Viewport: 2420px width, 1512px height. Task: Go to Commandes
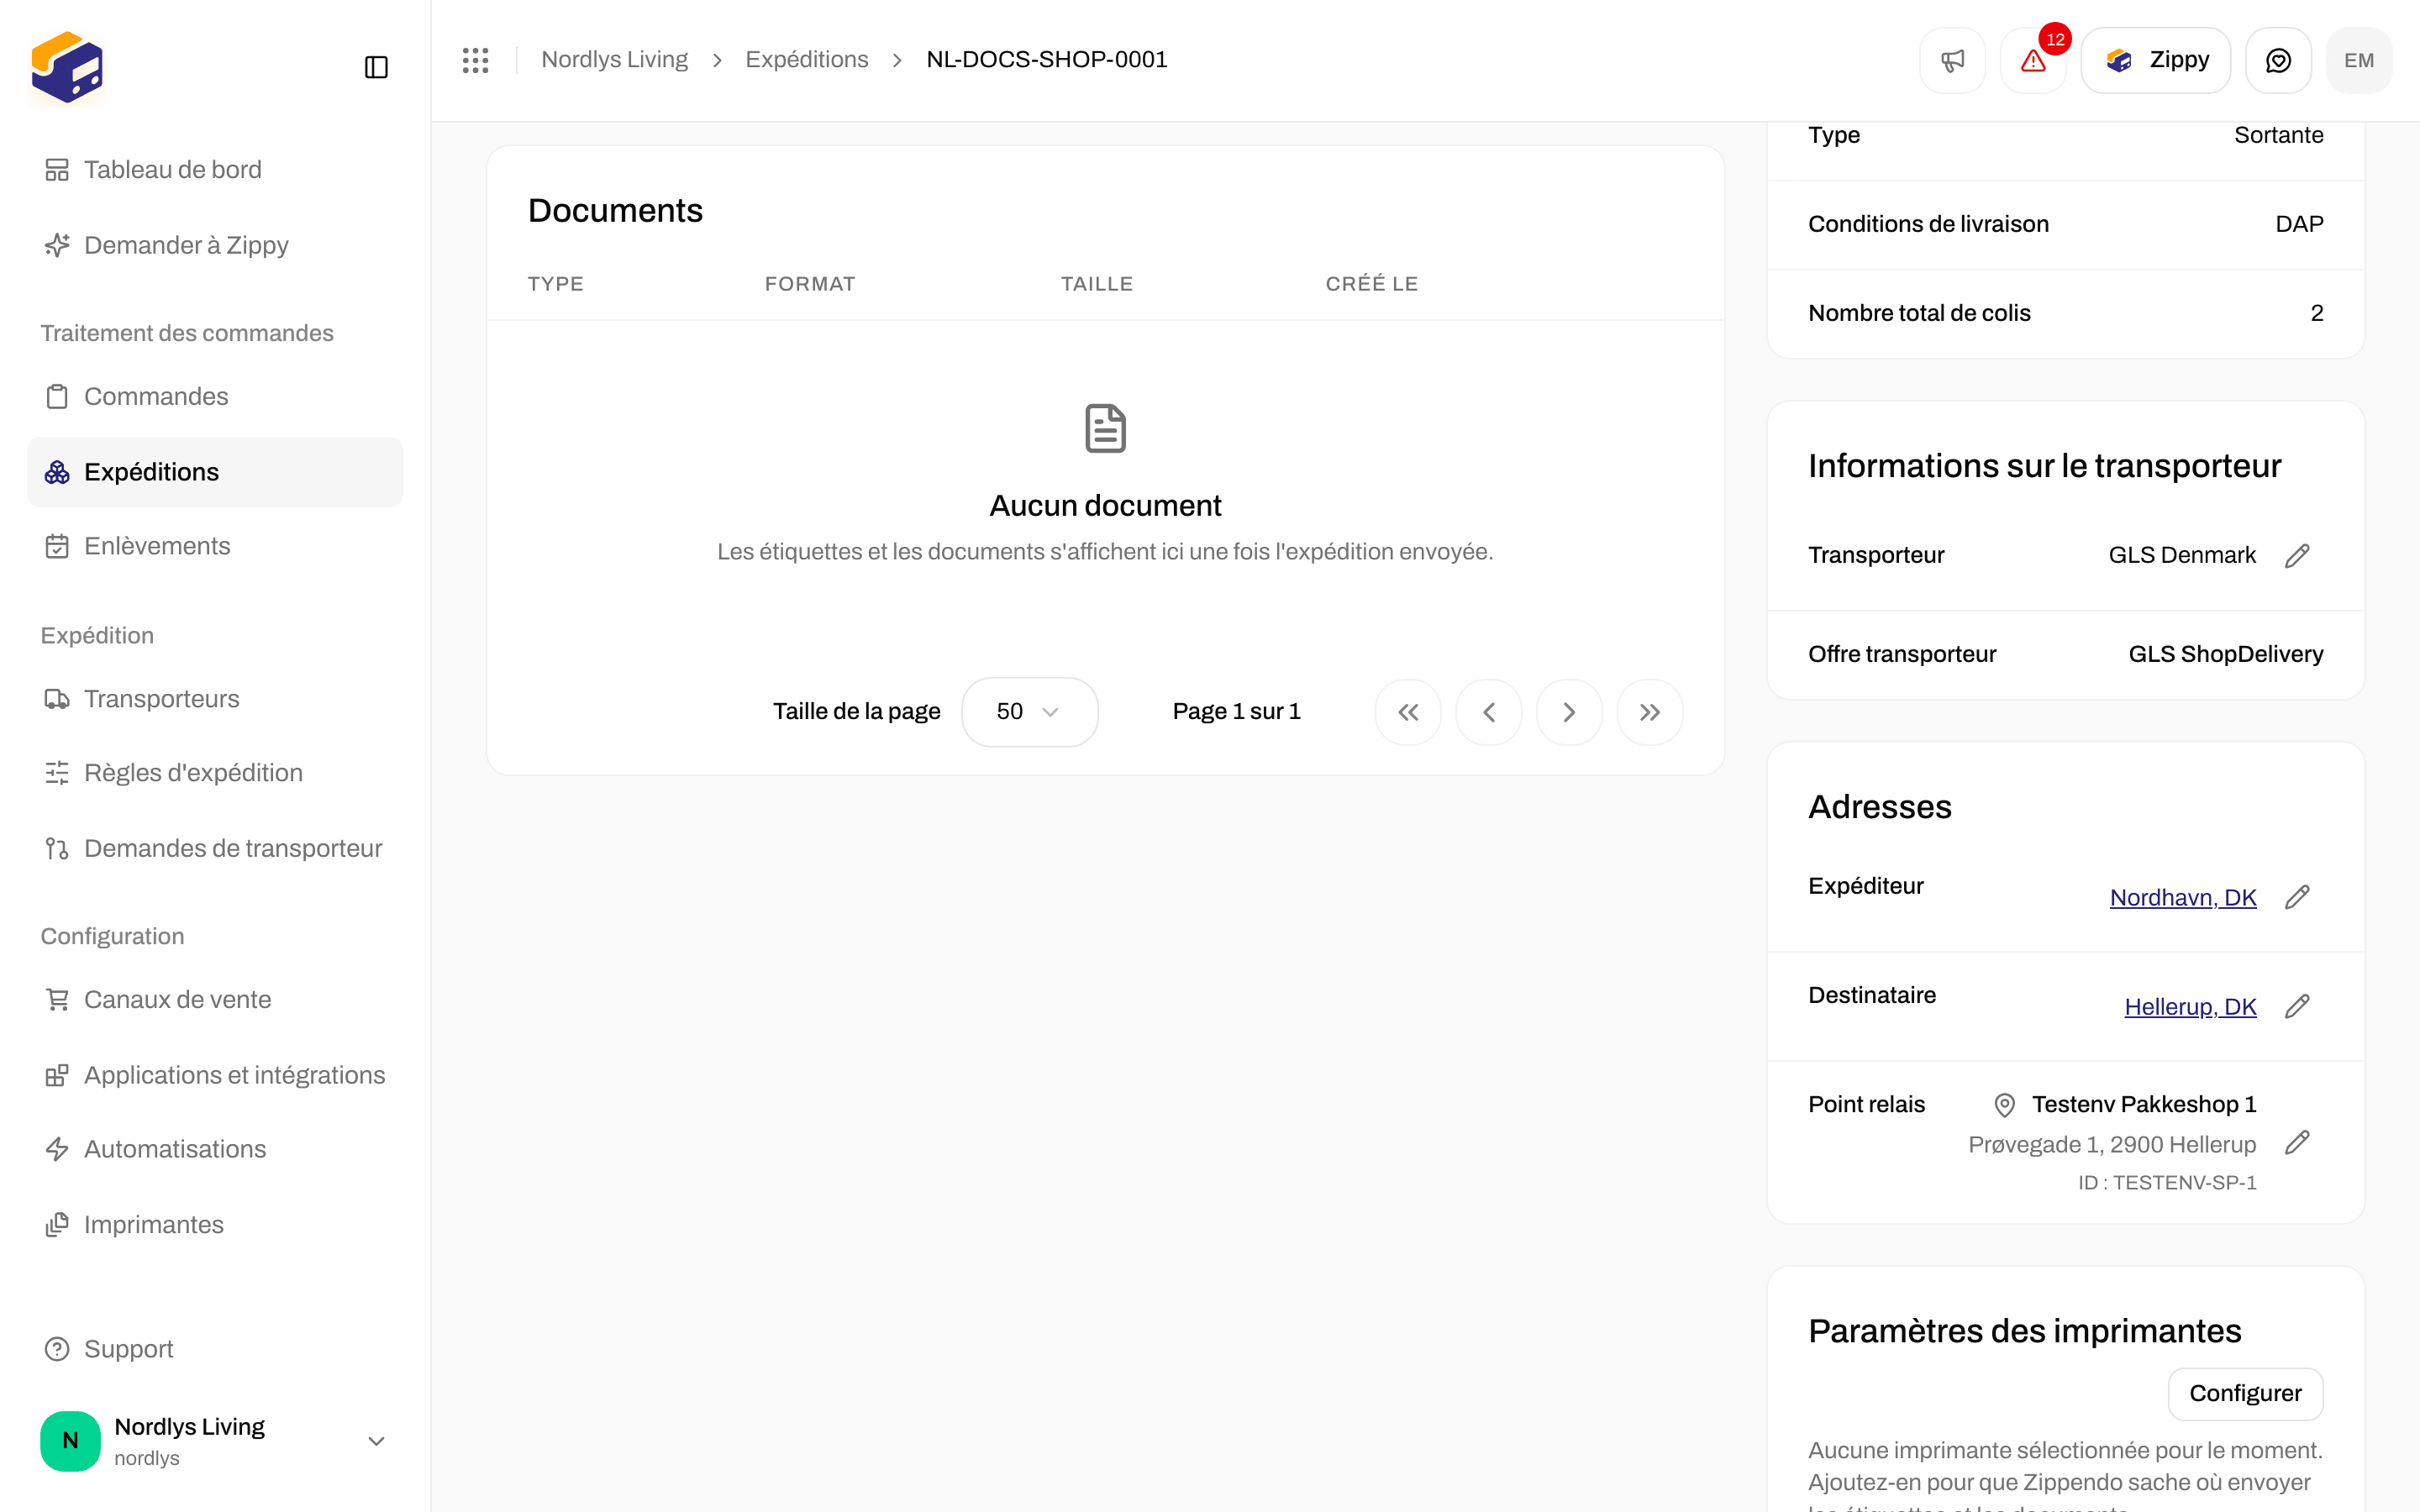(215, 396)
